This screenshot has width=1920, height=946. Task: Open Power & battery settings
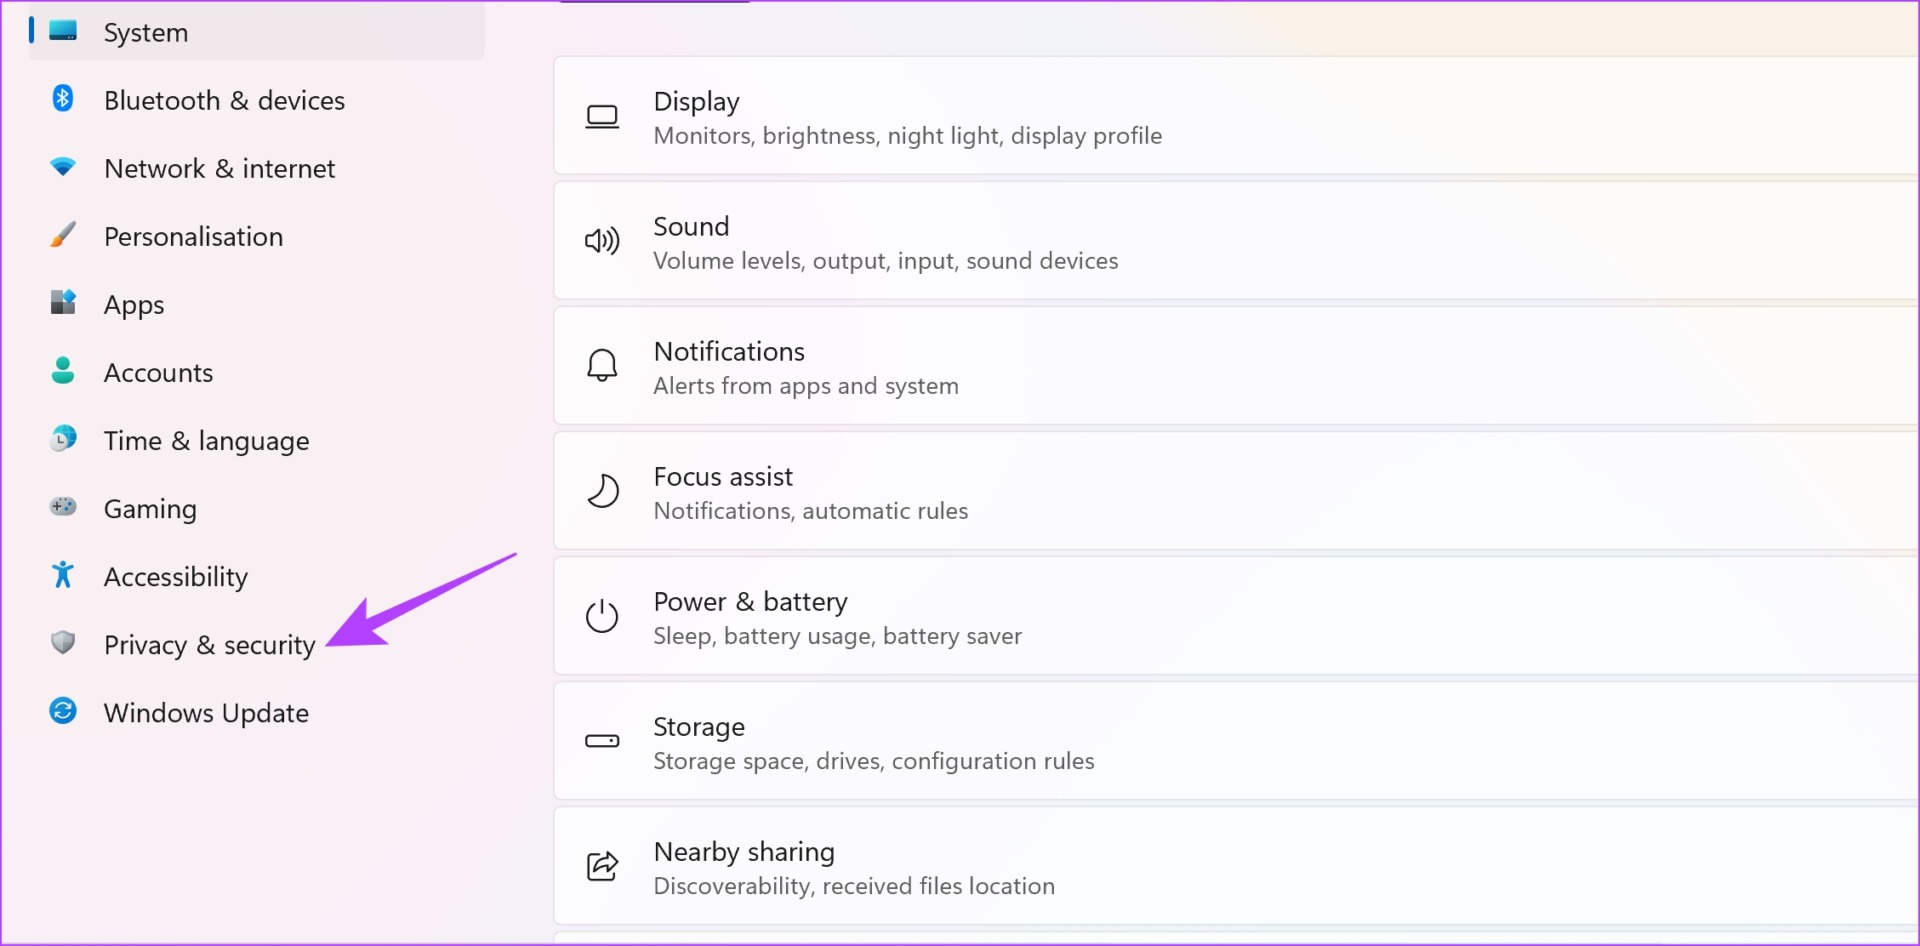(x=1237, y=617)
